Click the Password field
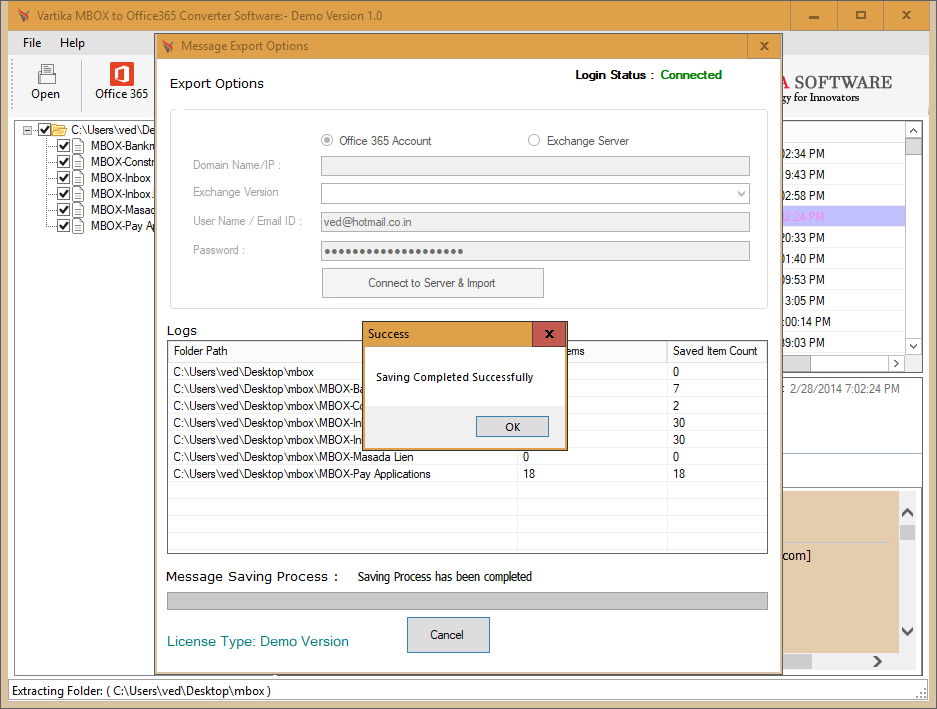The image size is (937, 709). pyautogui.click(x=535, y=251)
